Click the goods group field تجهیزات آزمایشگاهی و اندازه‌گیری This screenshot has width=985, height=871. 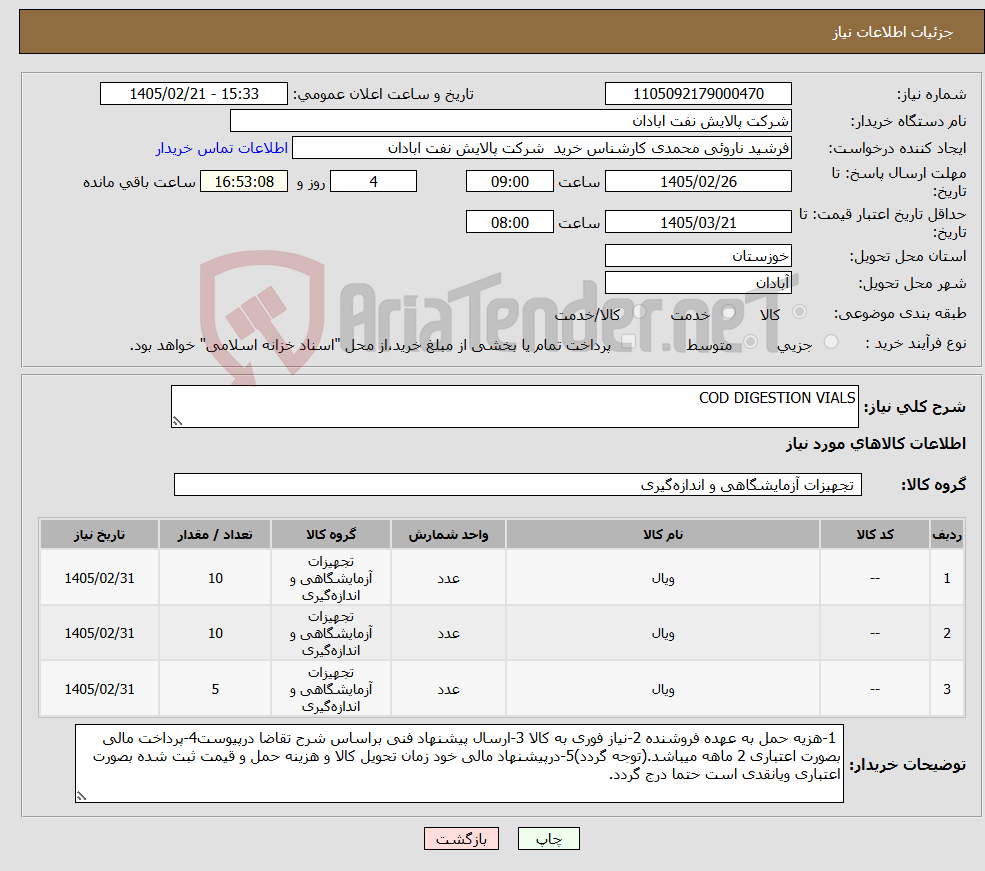tap(518, 485)
